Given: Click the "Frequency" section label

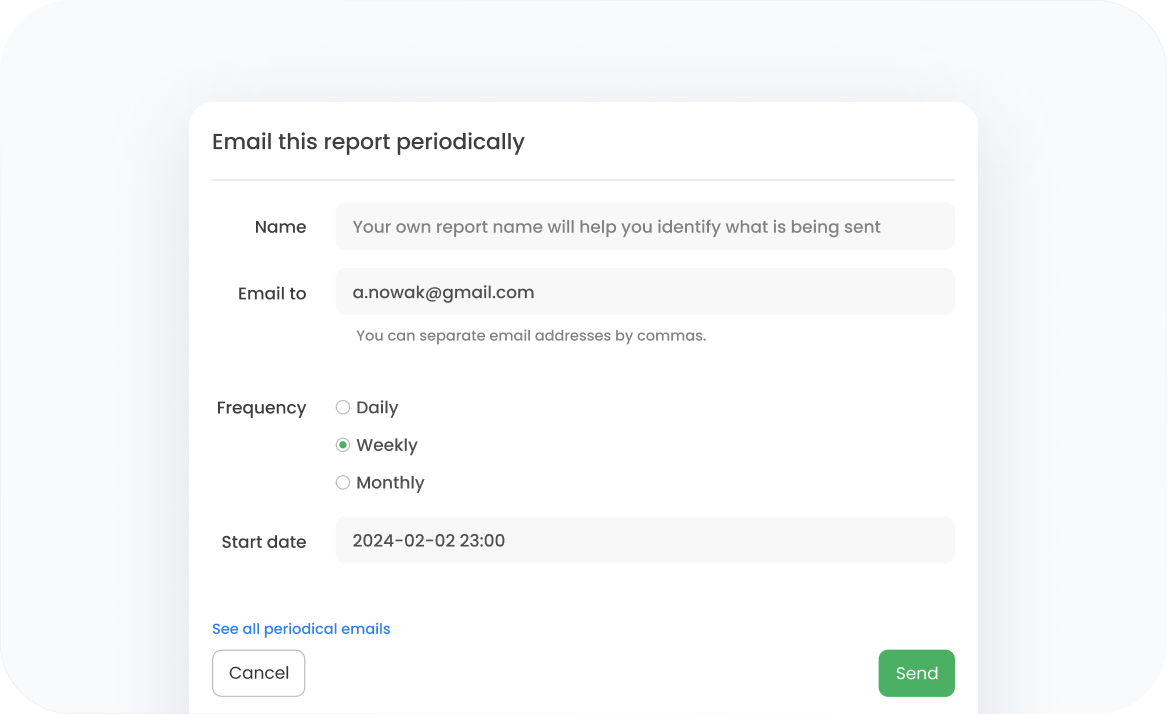Looking at the screenshot, I should pyautogui.click(x=261, y=408).
